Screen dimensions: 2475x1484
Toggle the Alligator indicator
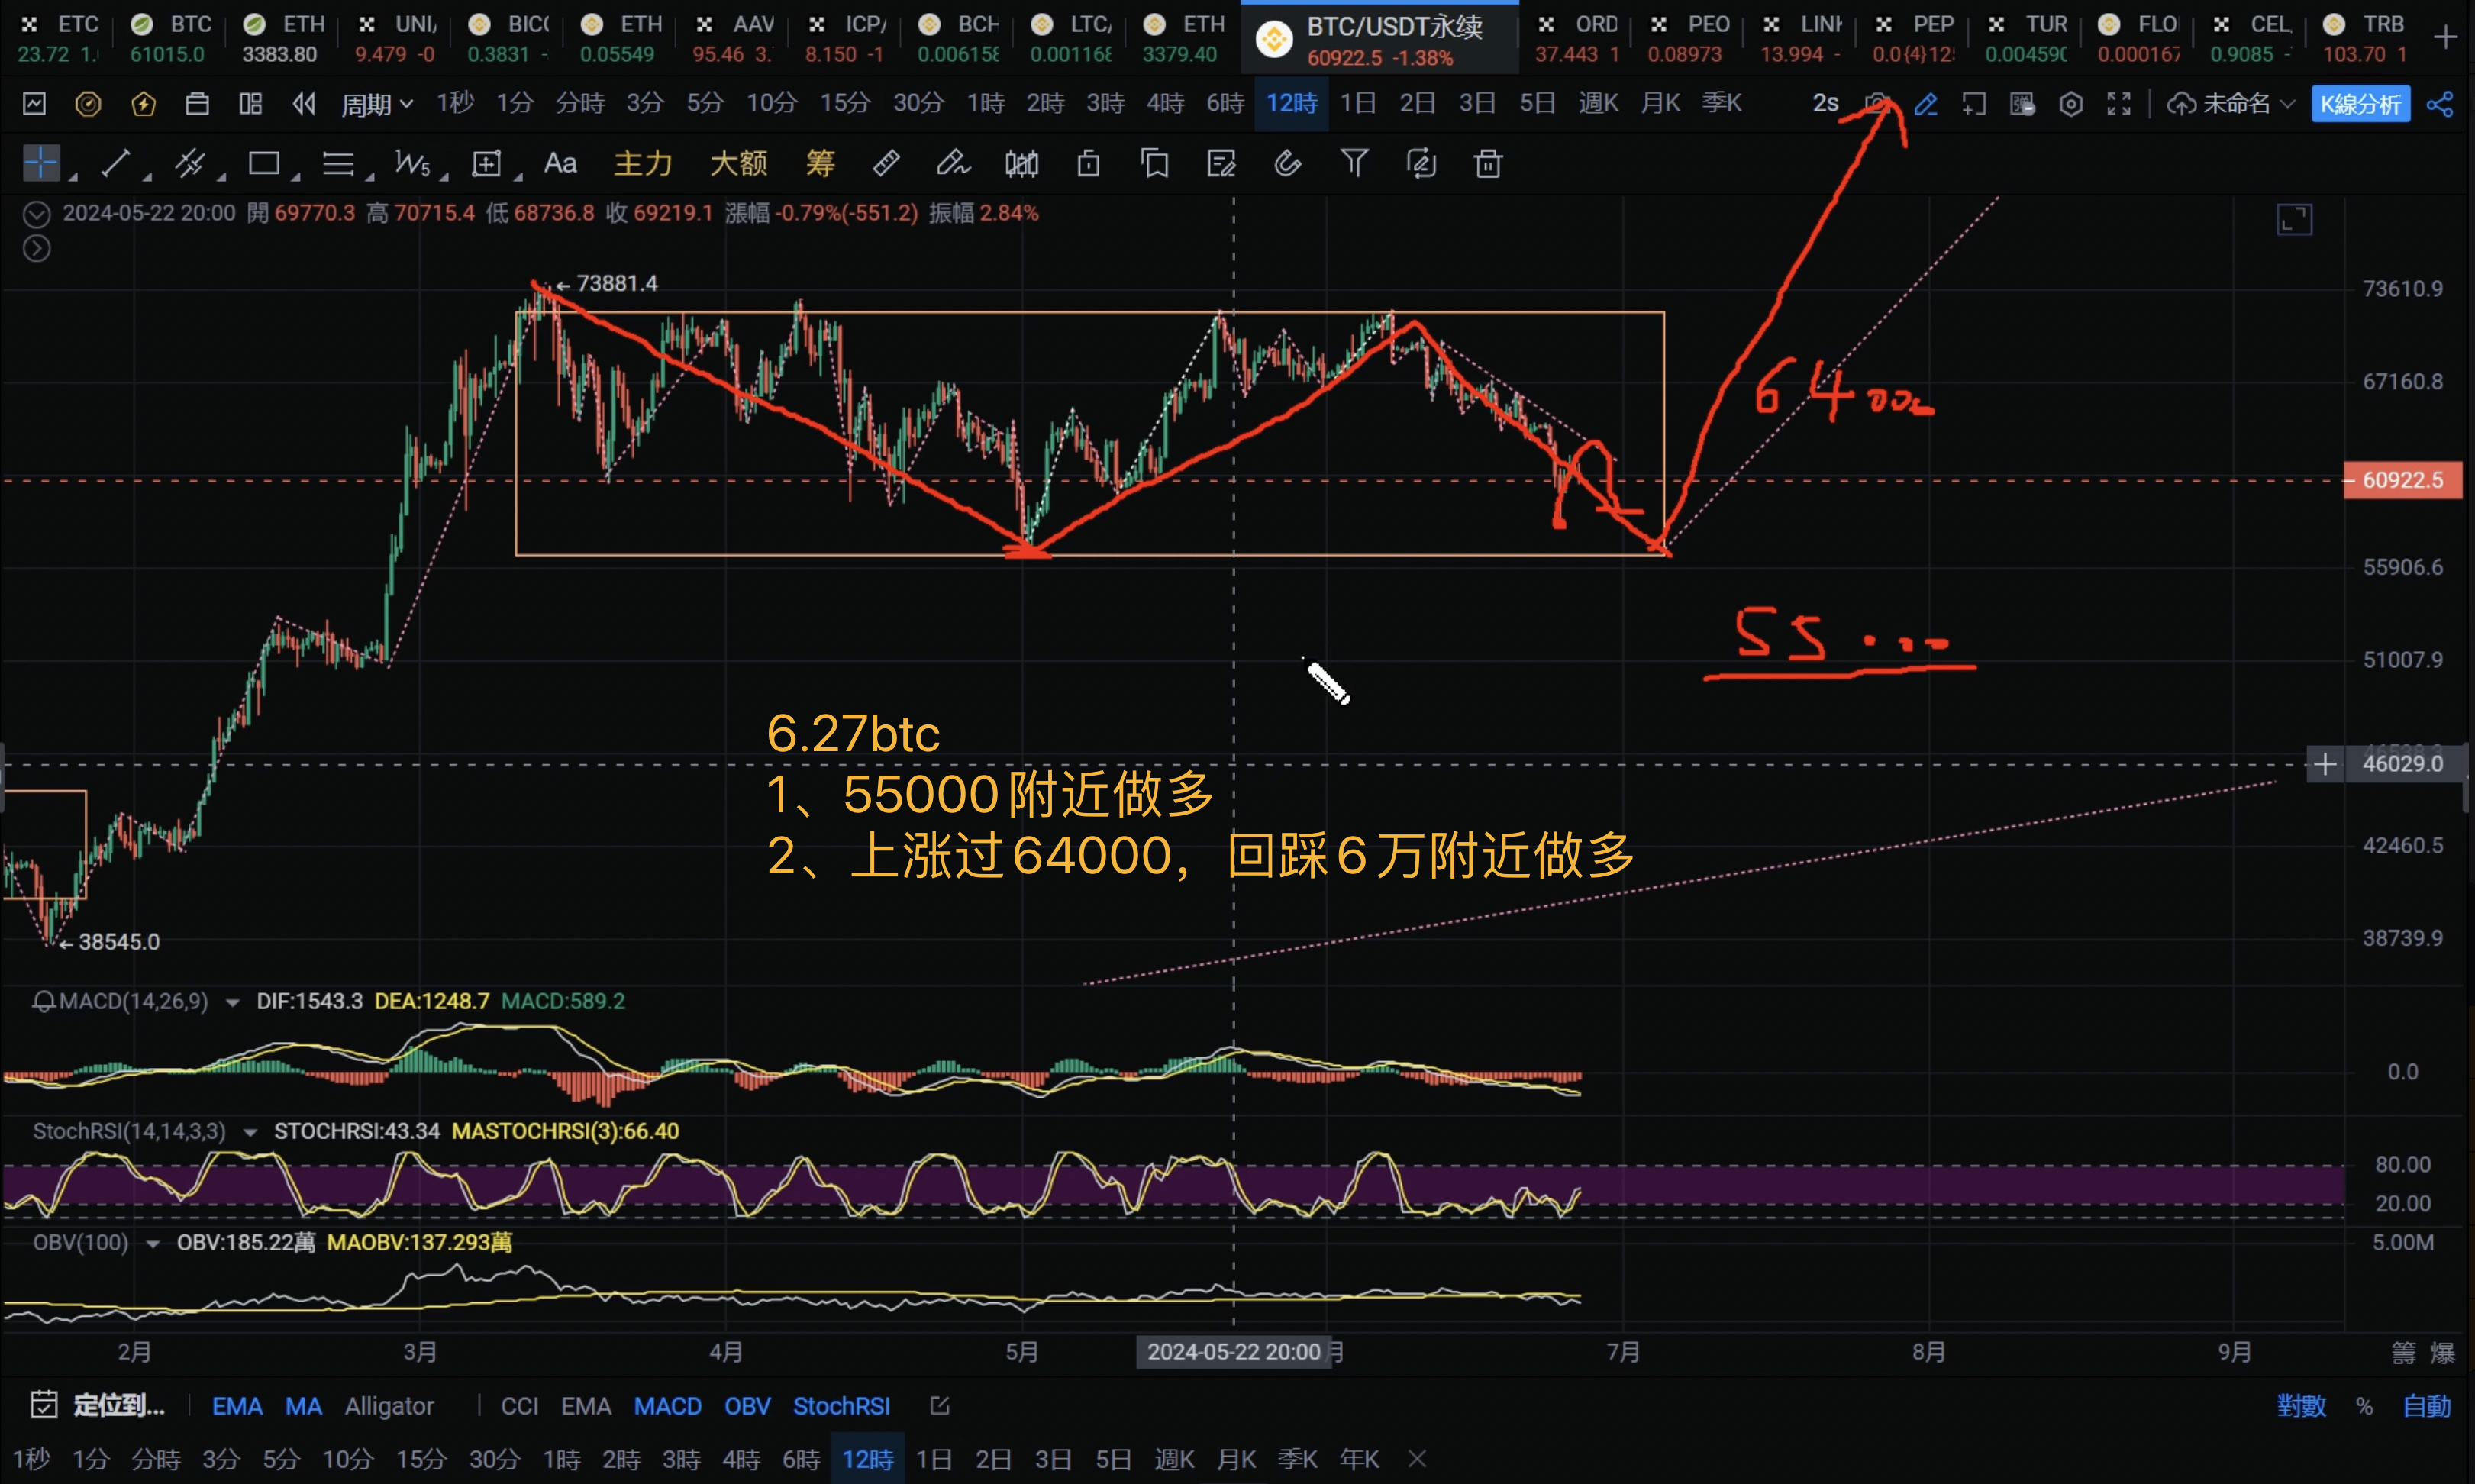389,1406
